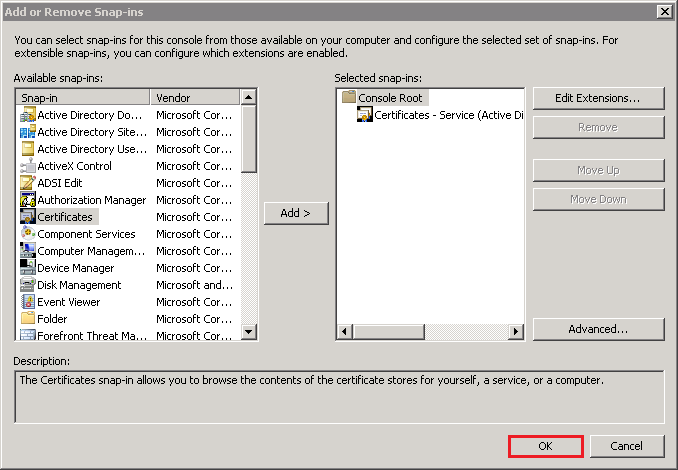Select the Active Directory Domains snap-in icon
Viewport: 678px width, 470px height.
(x=28, y=115)
